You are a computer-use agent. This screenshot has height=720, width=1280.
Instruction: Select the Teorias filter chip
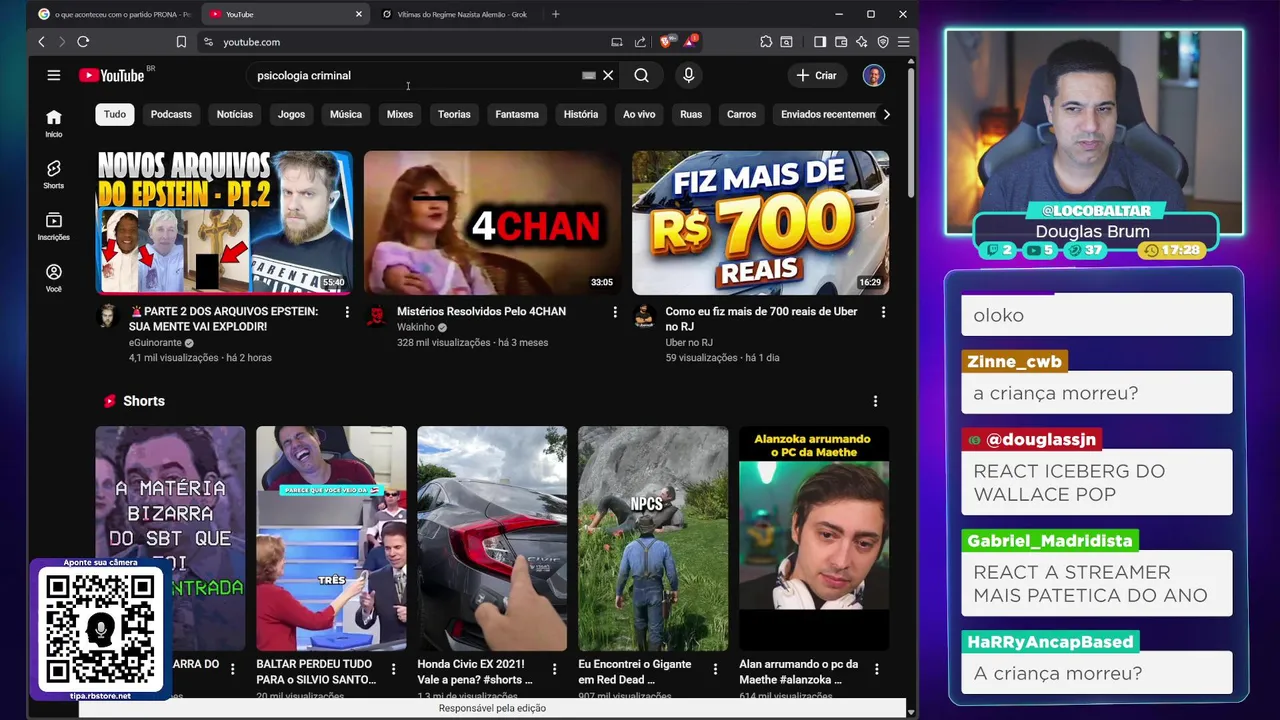[454, 114]
